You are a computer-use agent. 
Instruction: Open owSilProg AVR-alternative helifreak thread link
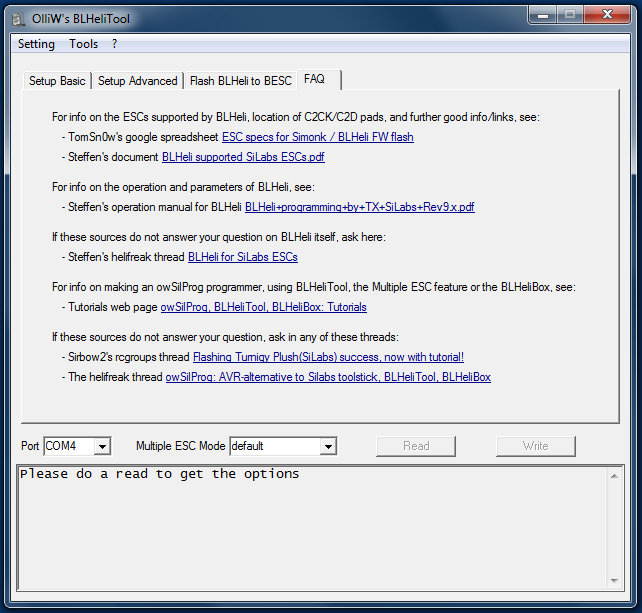tap(328, 377)
